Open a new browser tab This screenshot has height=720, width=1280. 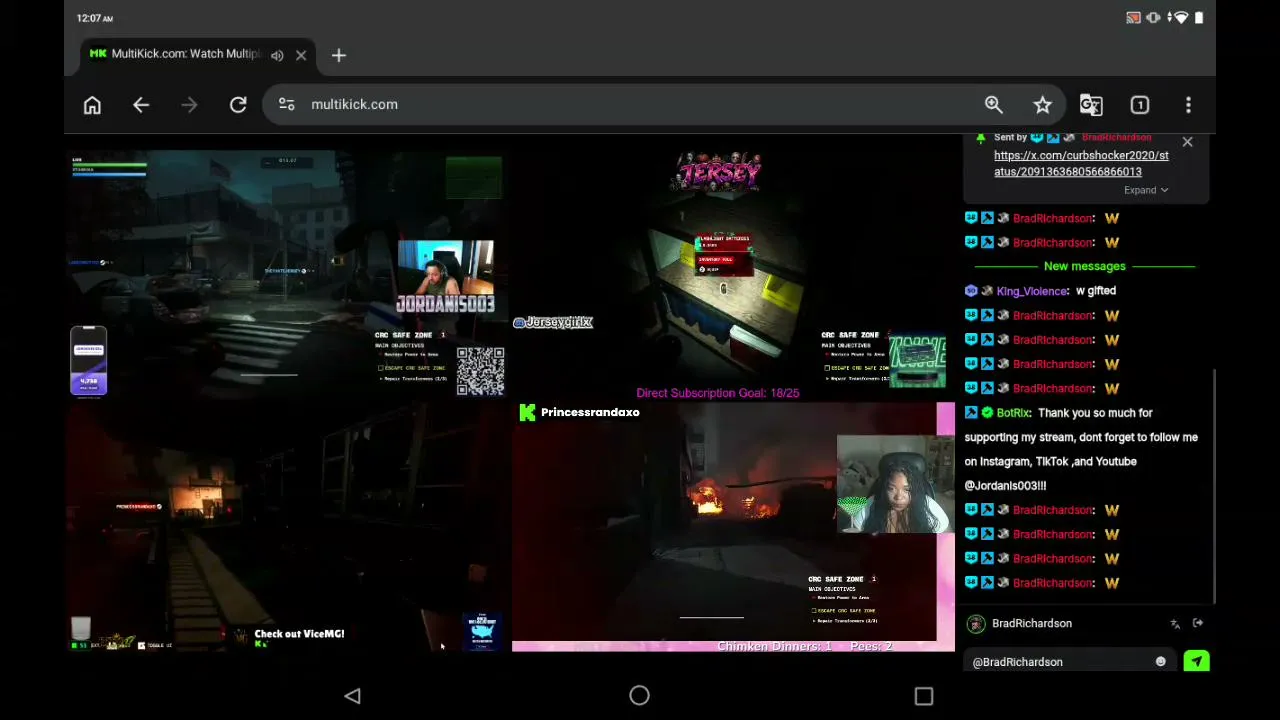click(x=339, y=55)
